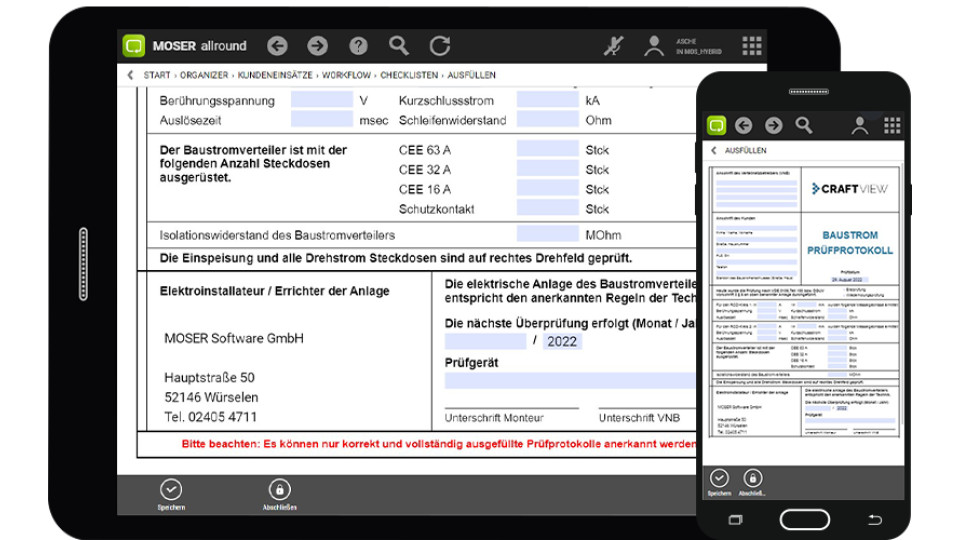Open the apps grid menu on the tablet

[x=752, y=46]
